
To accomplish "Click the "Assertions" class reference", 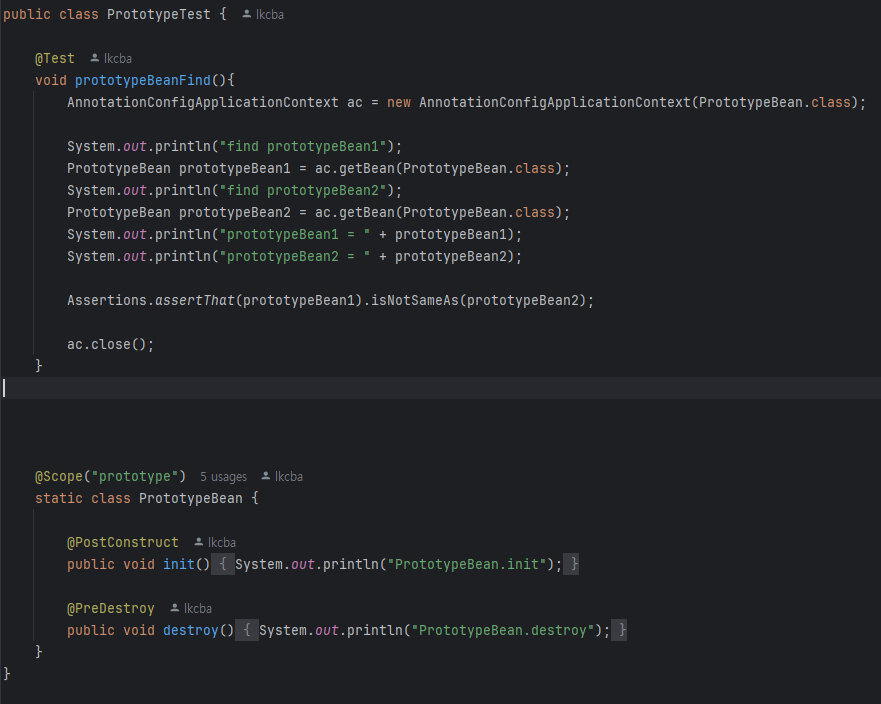I will [x=107, y=301].
